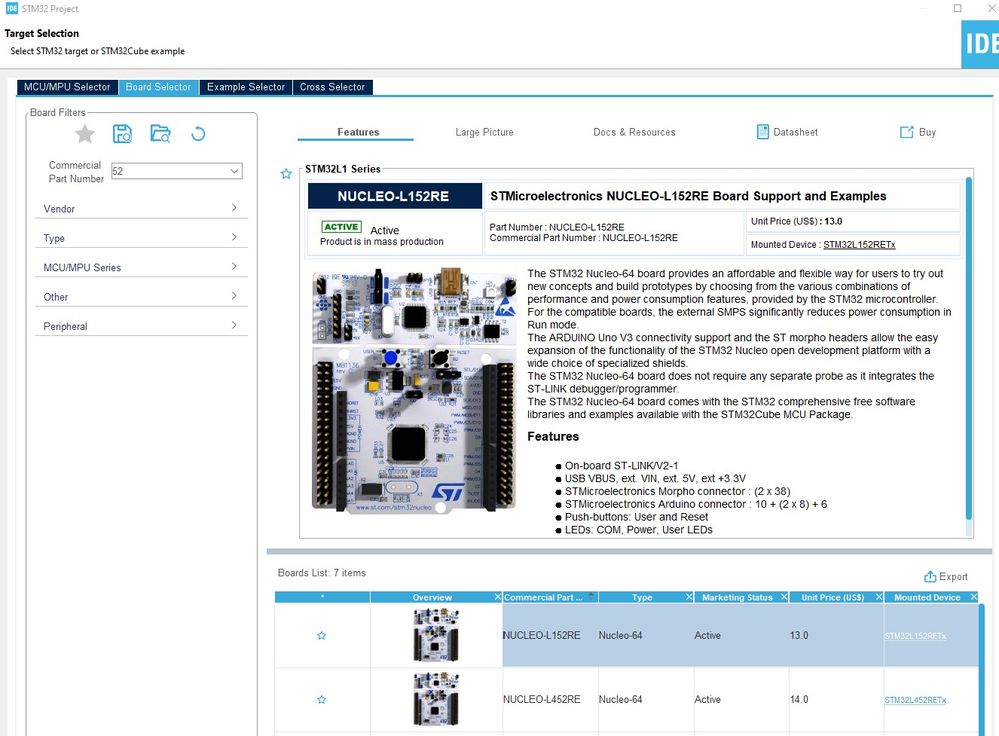The height and width of the screenshot is (736, 999).
Task: Click the Export text above the boards list
Action: pos(953,576)
